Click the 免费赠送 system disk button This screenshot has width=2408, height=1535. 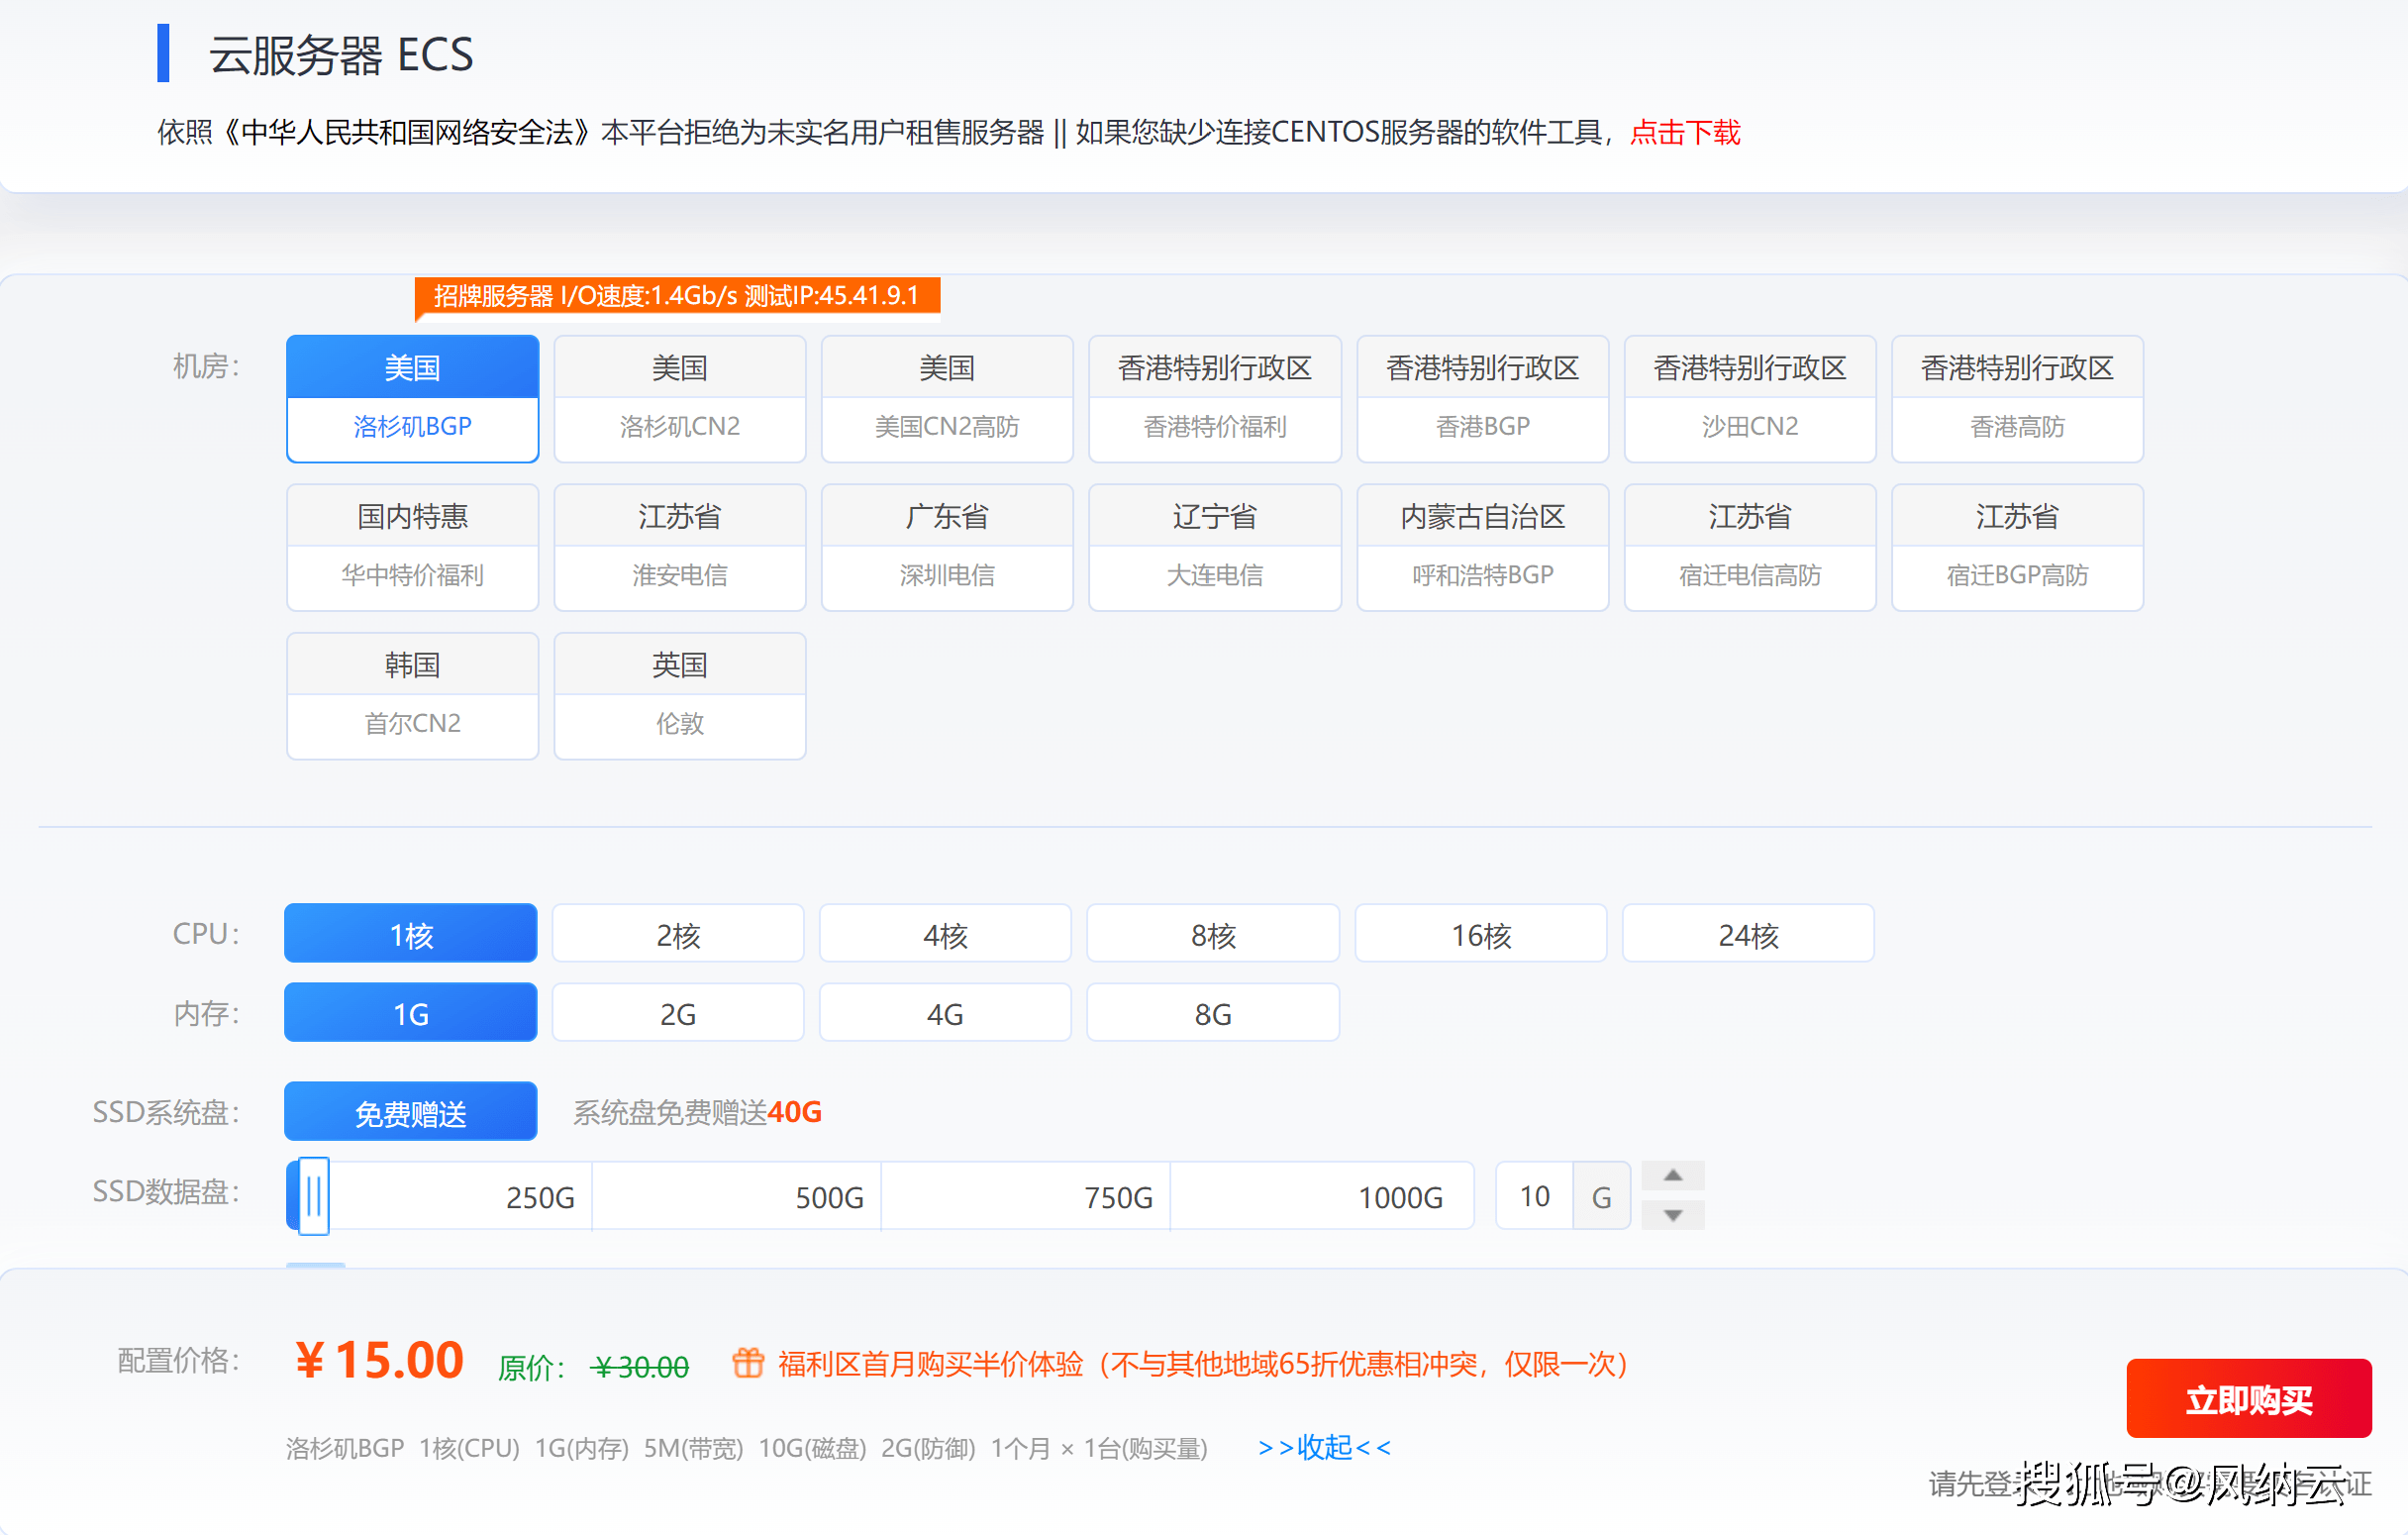tap(410, 1111)
